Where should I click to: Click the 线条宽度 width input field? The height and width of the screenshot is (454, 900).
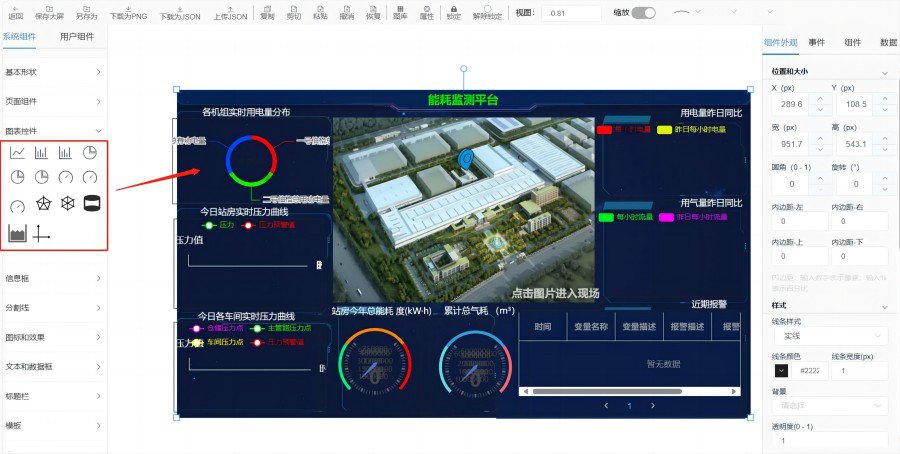click(859, 371)
